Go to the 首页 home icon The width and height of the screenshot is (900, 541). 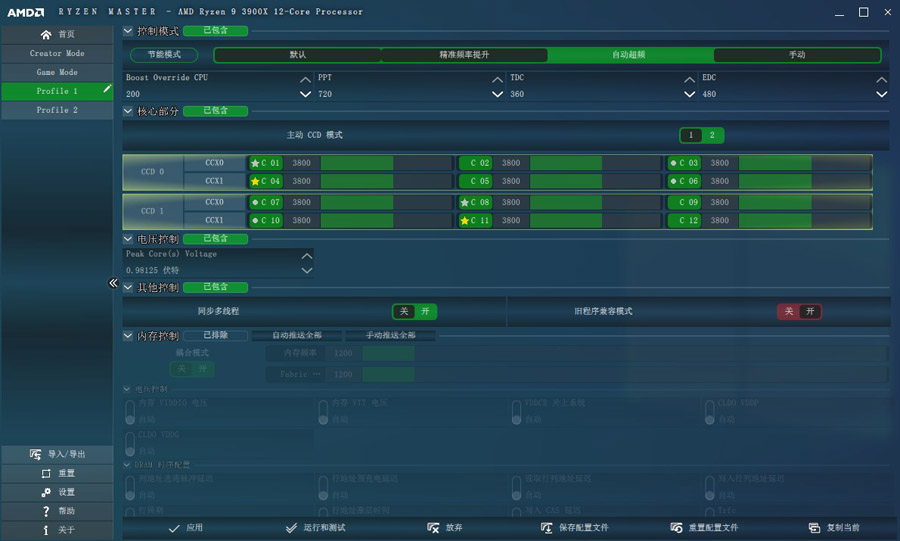(46, 34)
